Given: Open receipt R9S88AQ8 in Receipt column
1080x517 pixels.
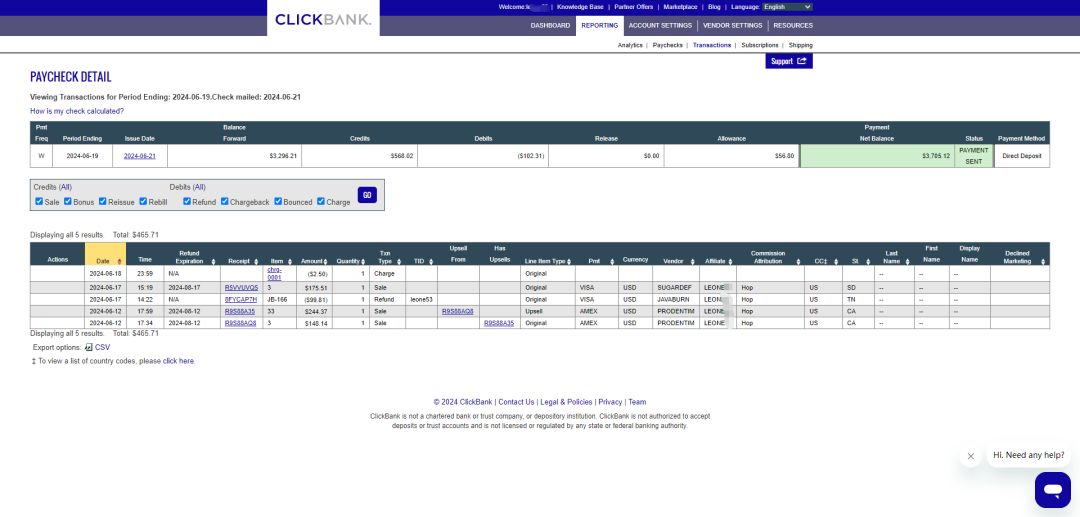Looking at the screenshot, I should pyautogui.click(x=240, y=323).
